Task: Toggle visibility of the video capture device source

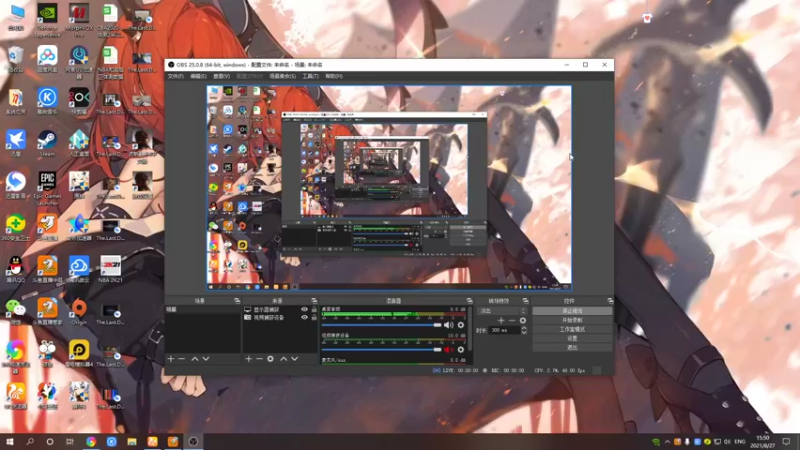Action: pos(305,317)
